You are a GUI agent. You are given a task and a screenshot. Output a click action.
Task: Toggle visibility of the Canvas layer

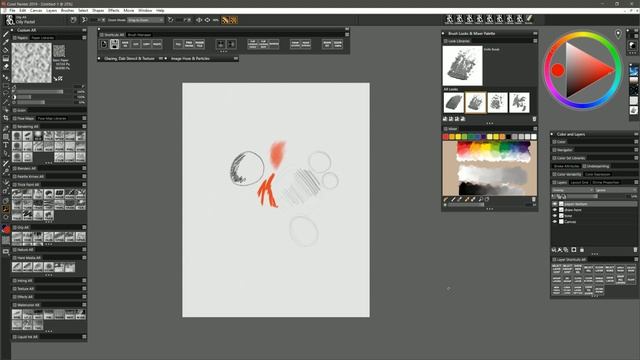(x=555, y=222)
